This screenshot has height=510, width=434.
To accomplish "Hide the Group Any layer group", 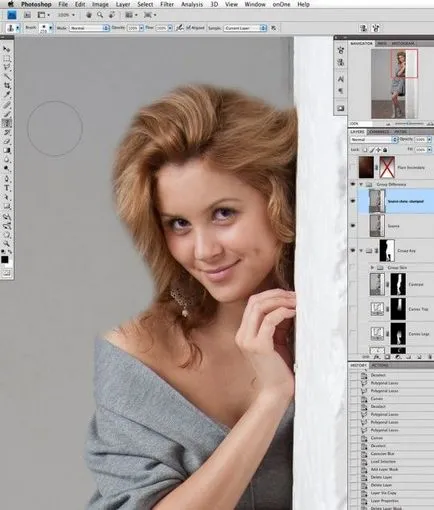I will pos(353,250).
